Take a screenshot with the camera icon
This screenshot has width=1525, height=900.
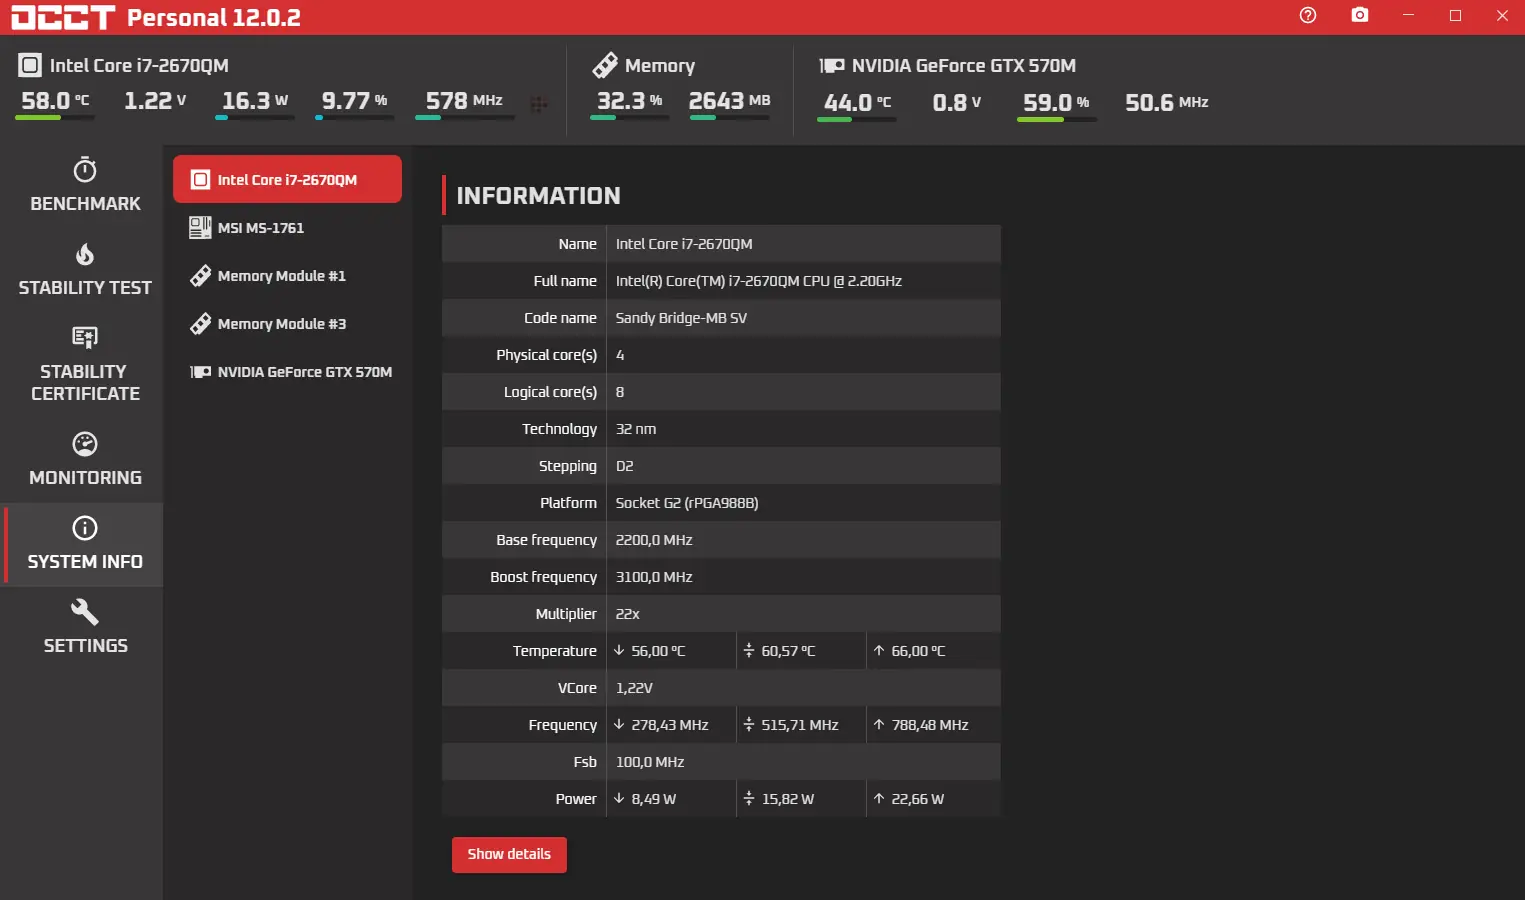click(1360, 15)
